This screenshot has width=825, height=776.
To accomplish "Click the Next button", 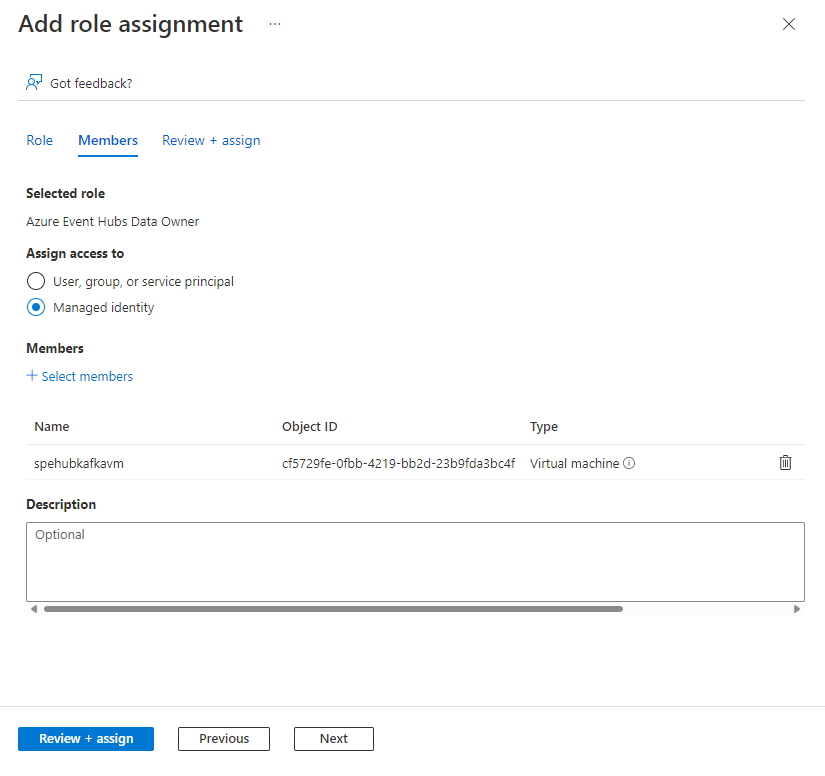I will tap(334, 738).
